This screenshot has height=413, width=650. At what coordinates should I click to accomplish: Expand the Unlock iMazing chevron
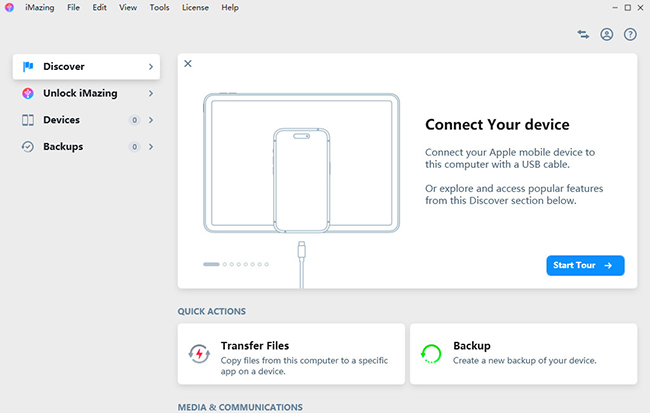tap(151, 94)
